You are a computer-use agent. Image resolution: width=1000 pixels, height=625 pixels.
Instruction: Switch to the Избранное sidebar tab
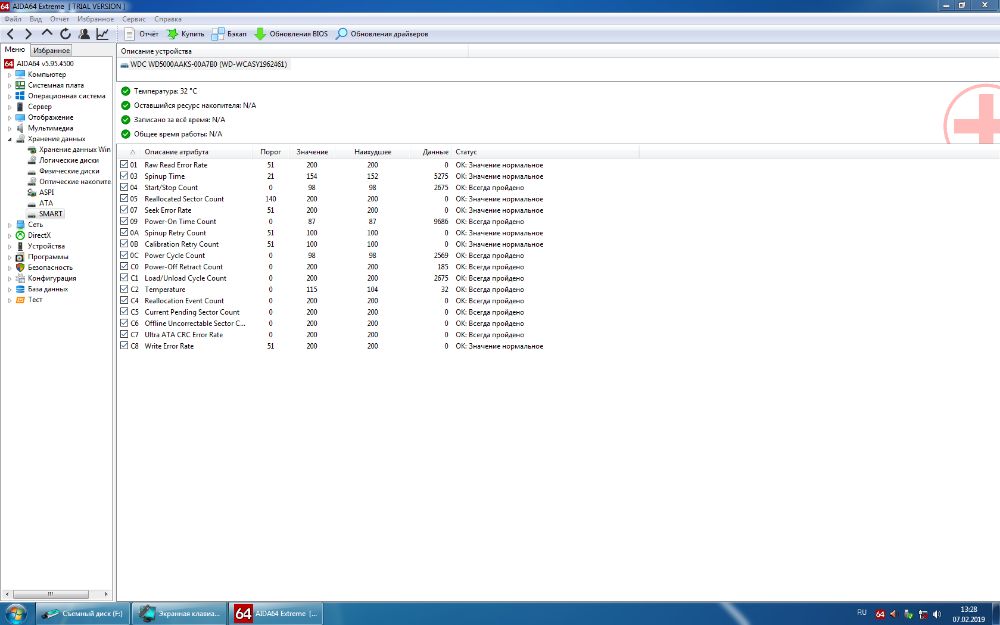point(51,50)
